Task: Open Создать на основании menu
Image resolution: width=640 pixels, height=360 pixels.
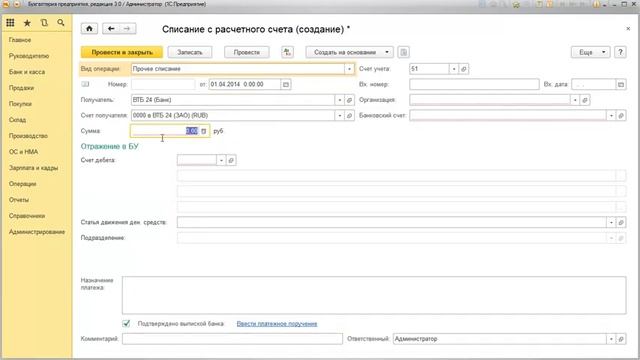Action: click(349, 52)
